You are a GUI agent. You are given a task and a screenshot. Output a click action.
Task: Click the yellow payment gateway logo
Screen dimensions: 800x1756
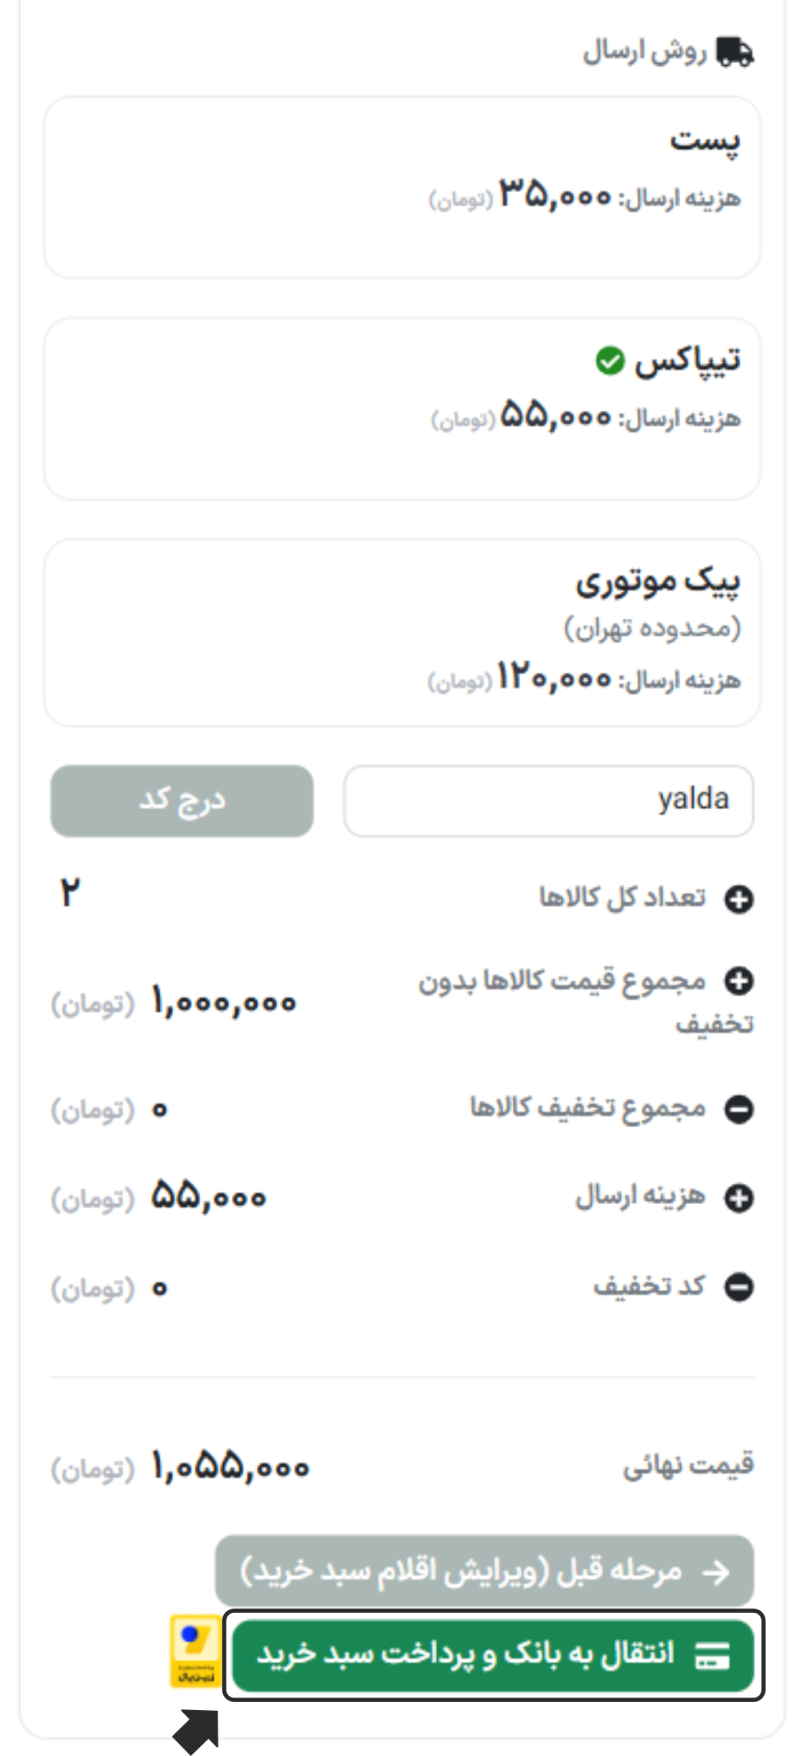(x=195, y=1651)
